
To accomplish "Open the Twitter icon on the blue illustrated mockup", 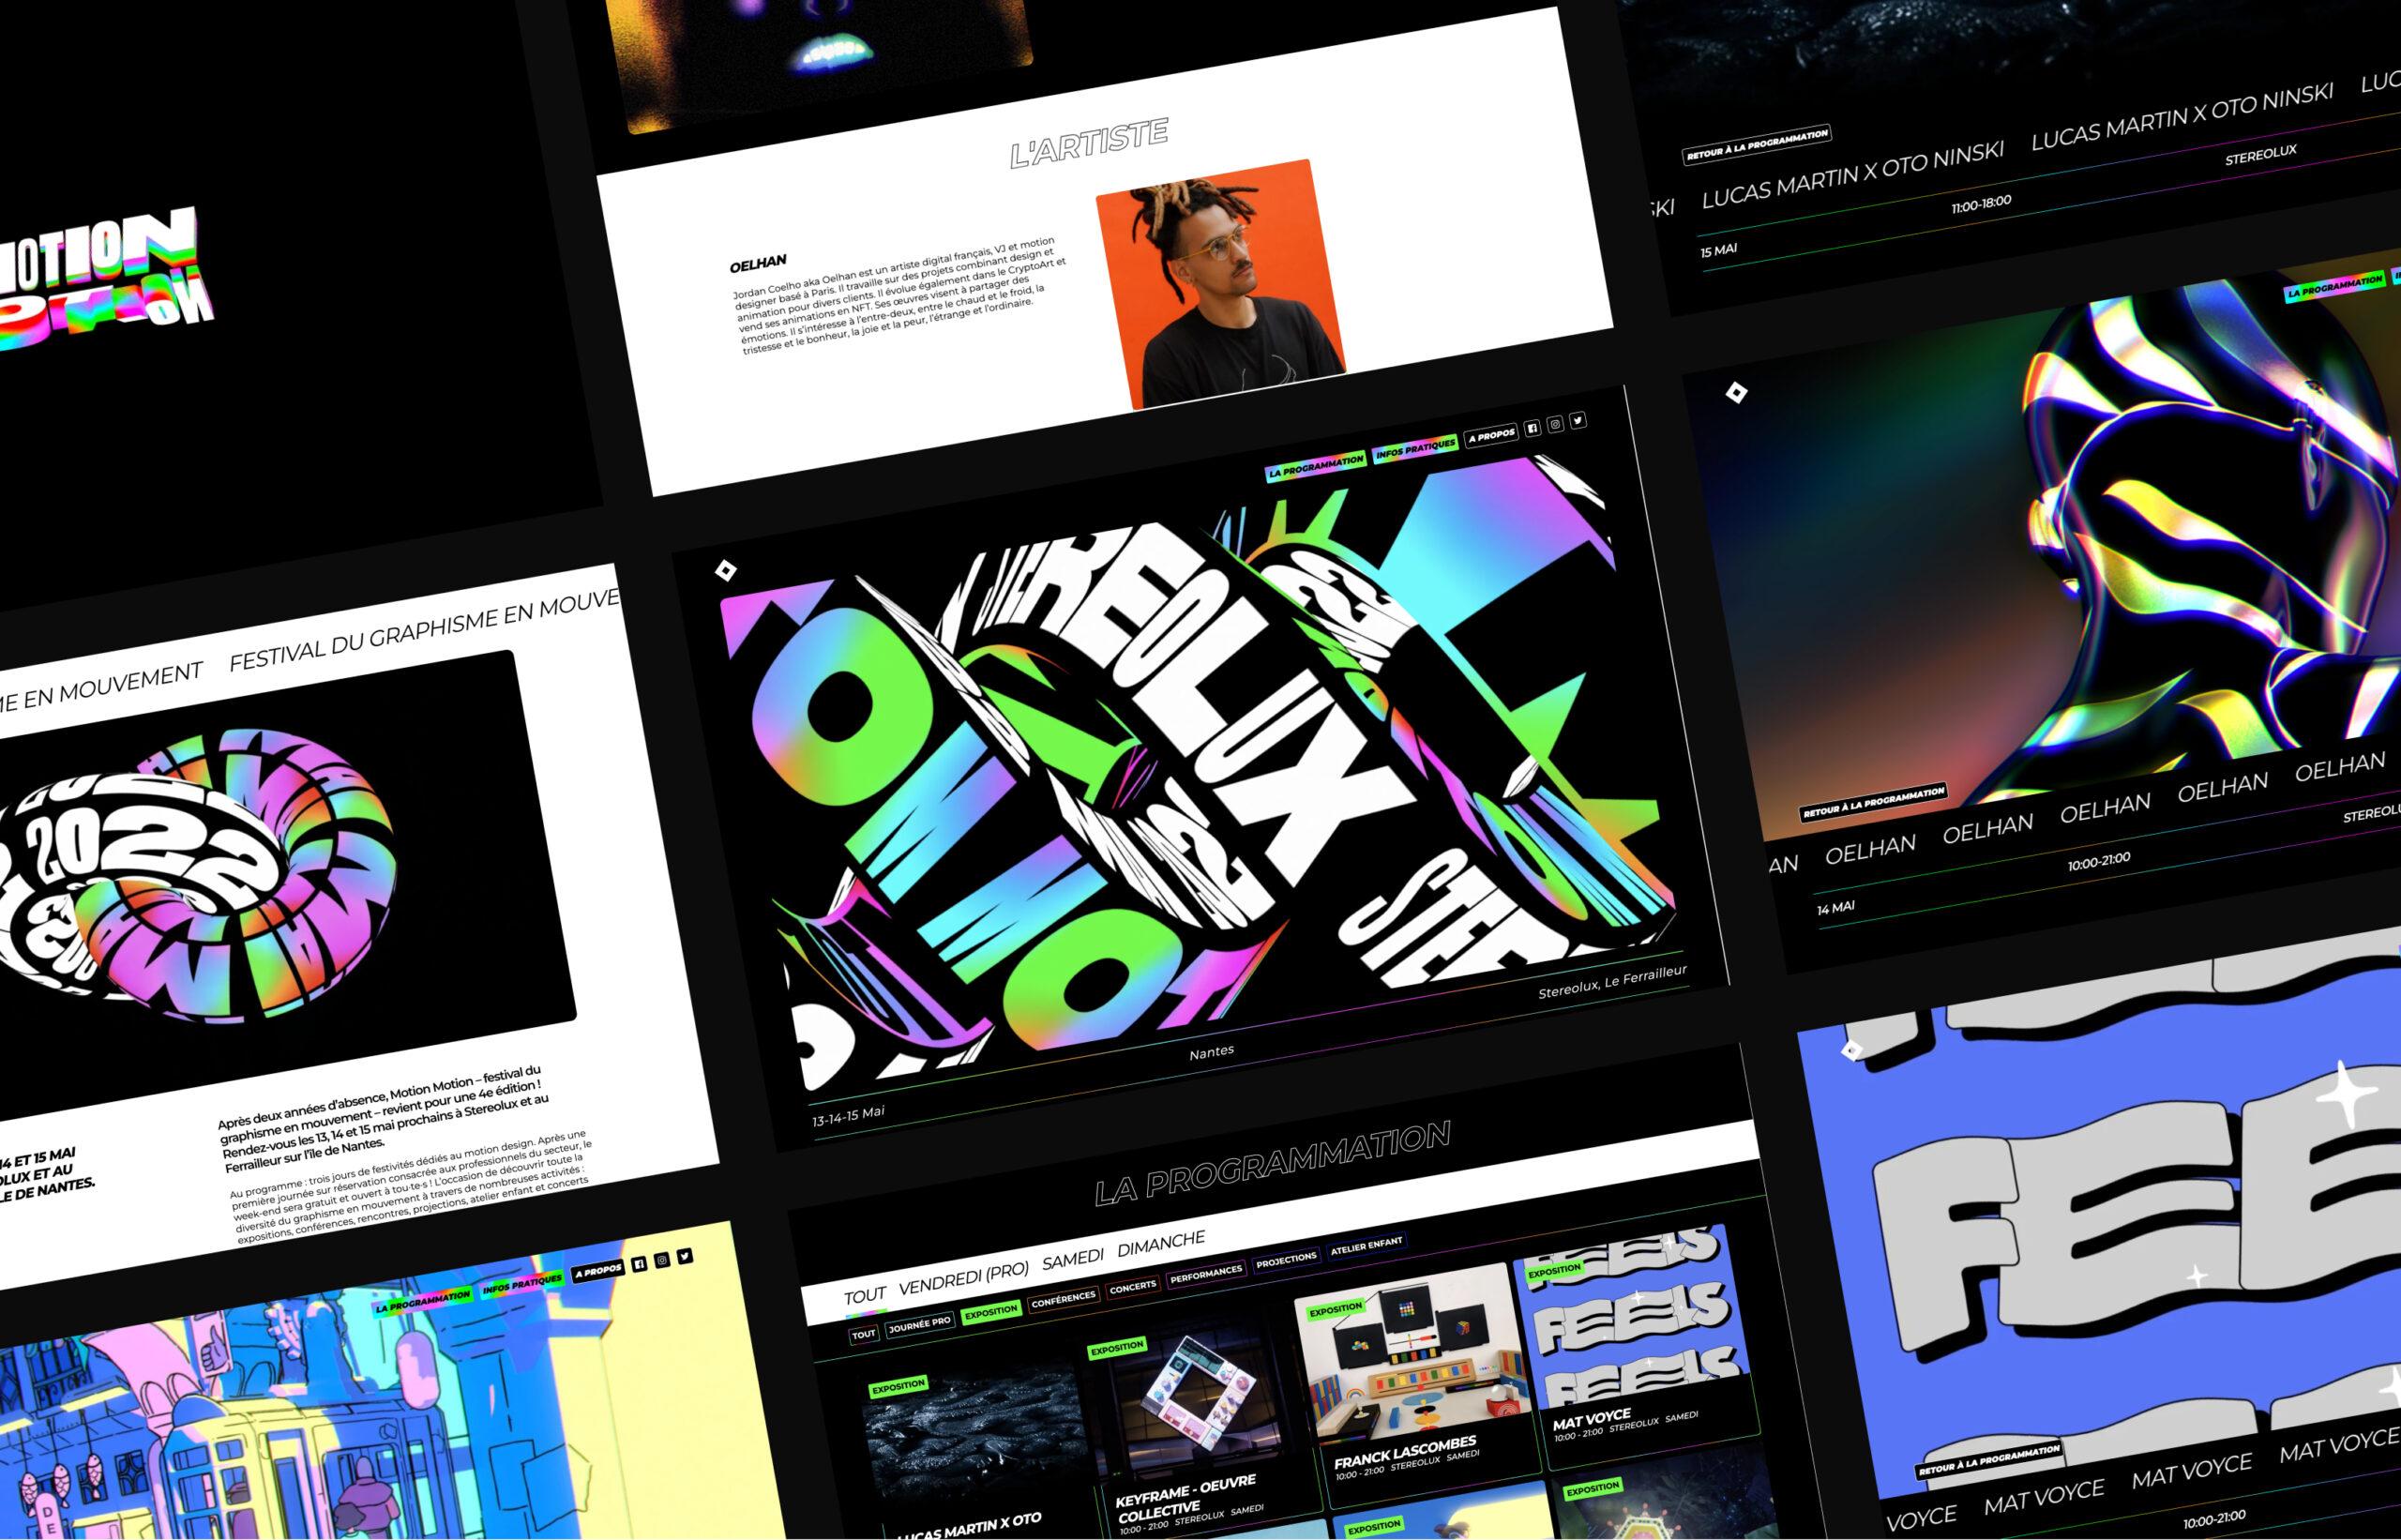I will coord(685,1255).
